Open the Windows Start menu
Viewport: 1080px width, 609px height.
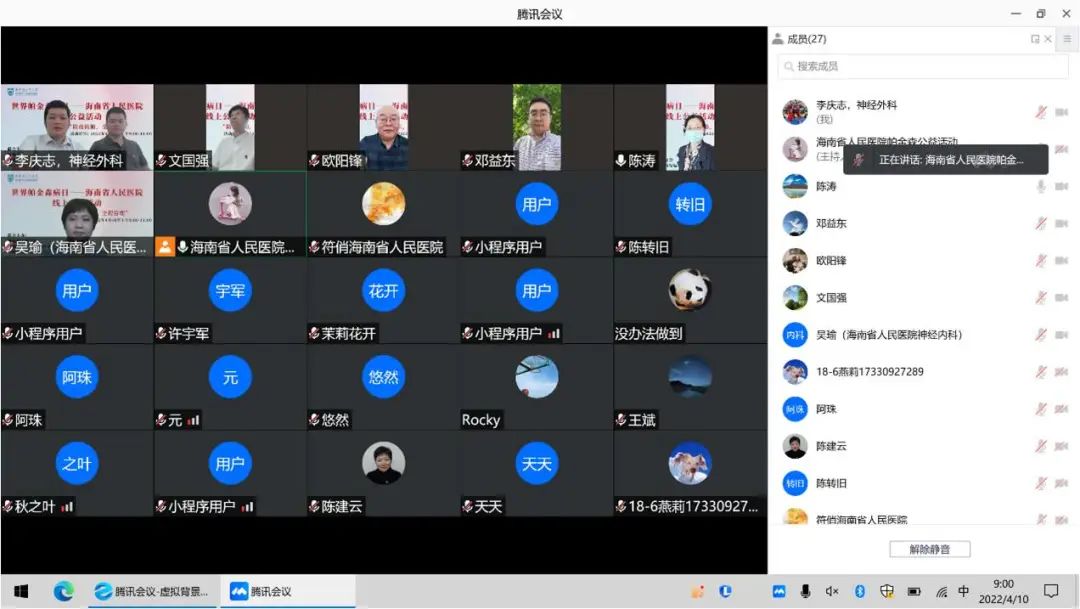pos(20,590)
